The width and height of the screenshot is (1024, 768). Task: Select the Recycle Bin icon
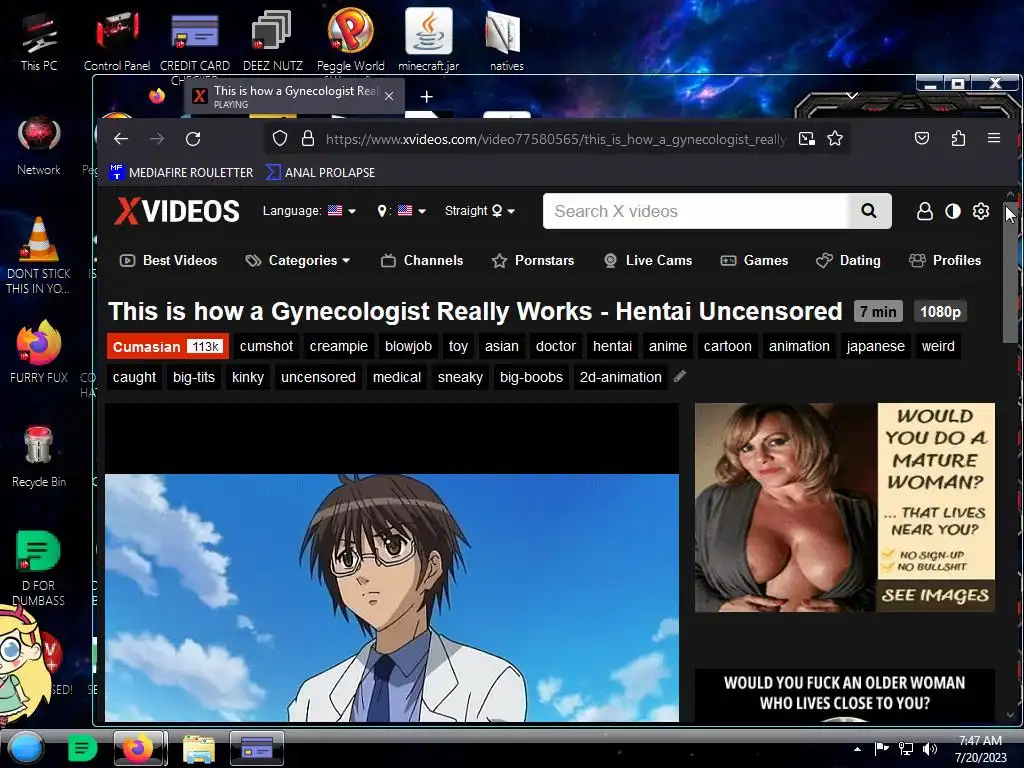click(x=39, y=456)
